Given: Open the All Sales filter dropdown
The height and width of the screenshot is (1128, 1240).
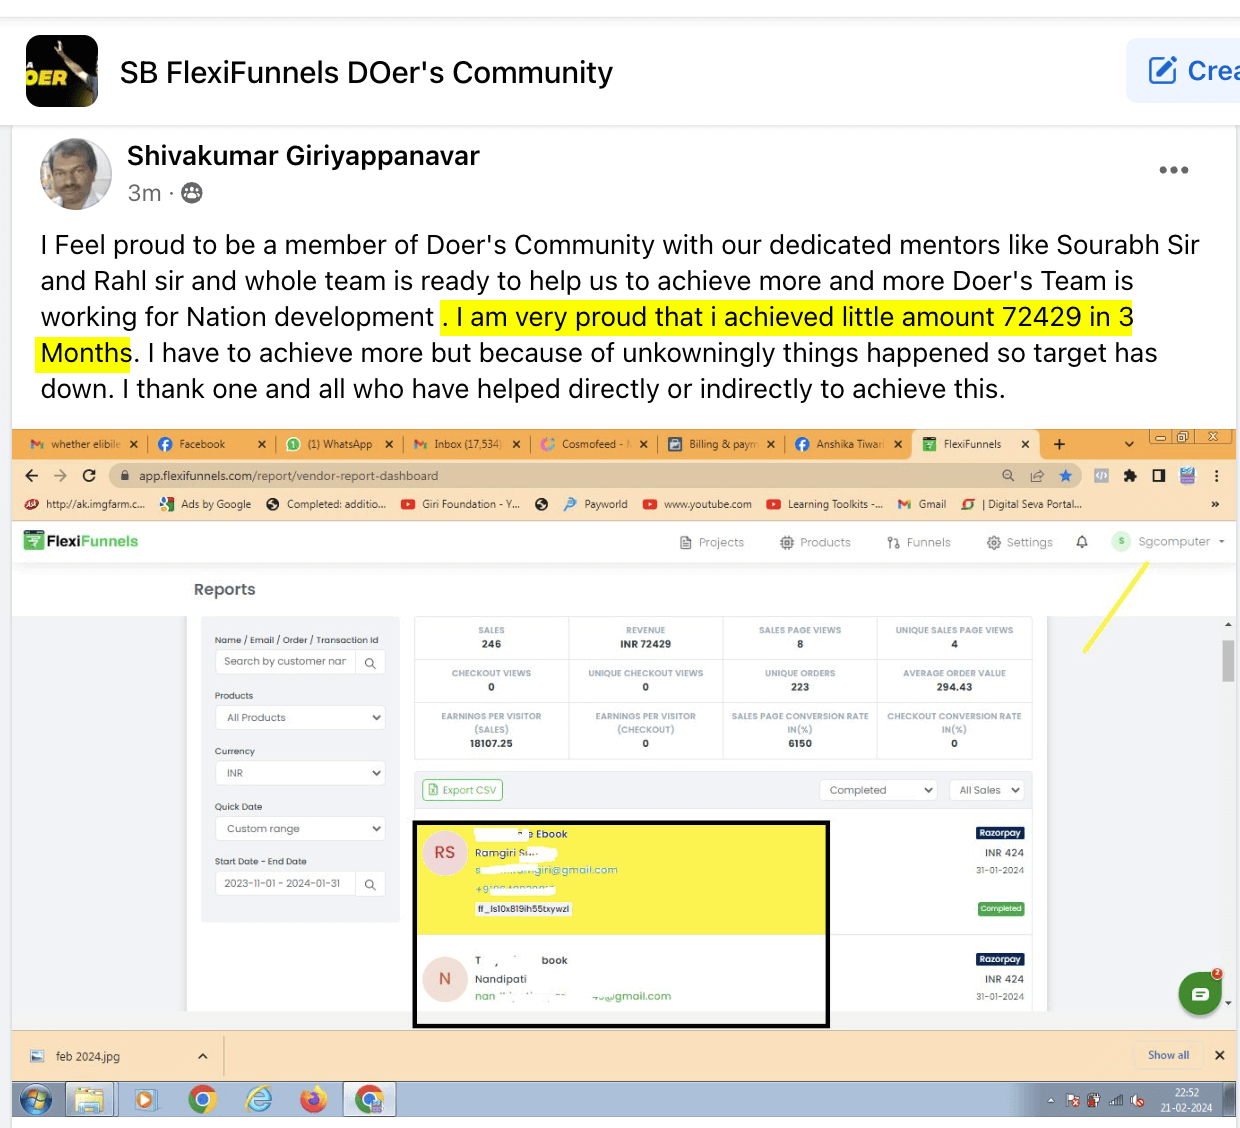Looking at the screenshot, I should 986,789.
